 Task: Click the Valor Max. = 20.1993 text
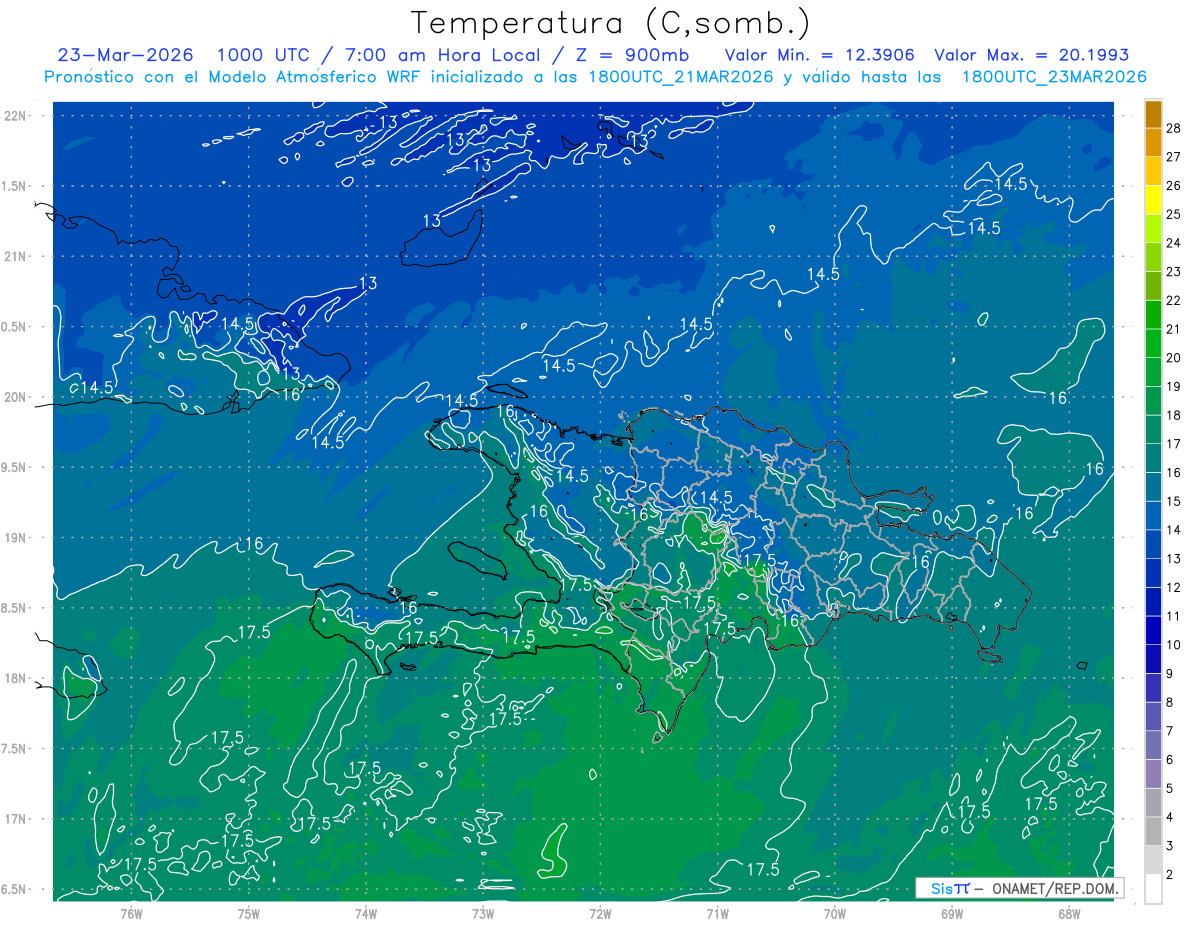point(1031,55)
